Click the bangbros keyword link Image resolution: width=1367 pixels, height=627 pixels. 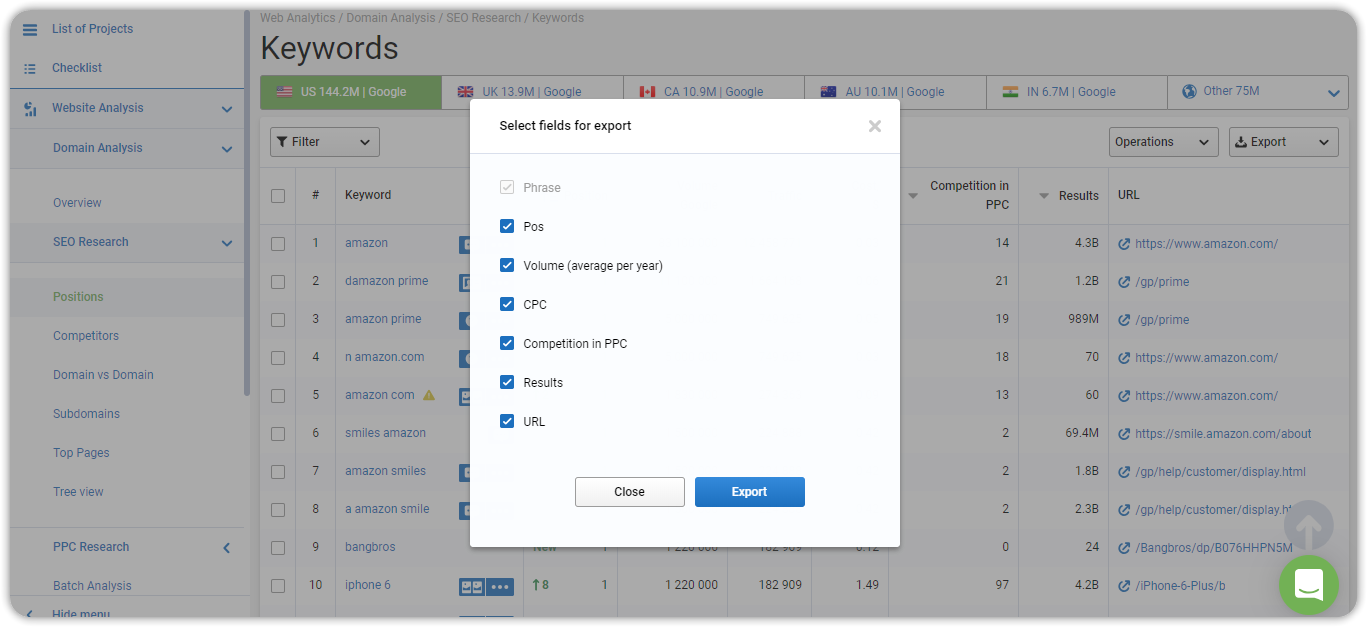[370, 547]
